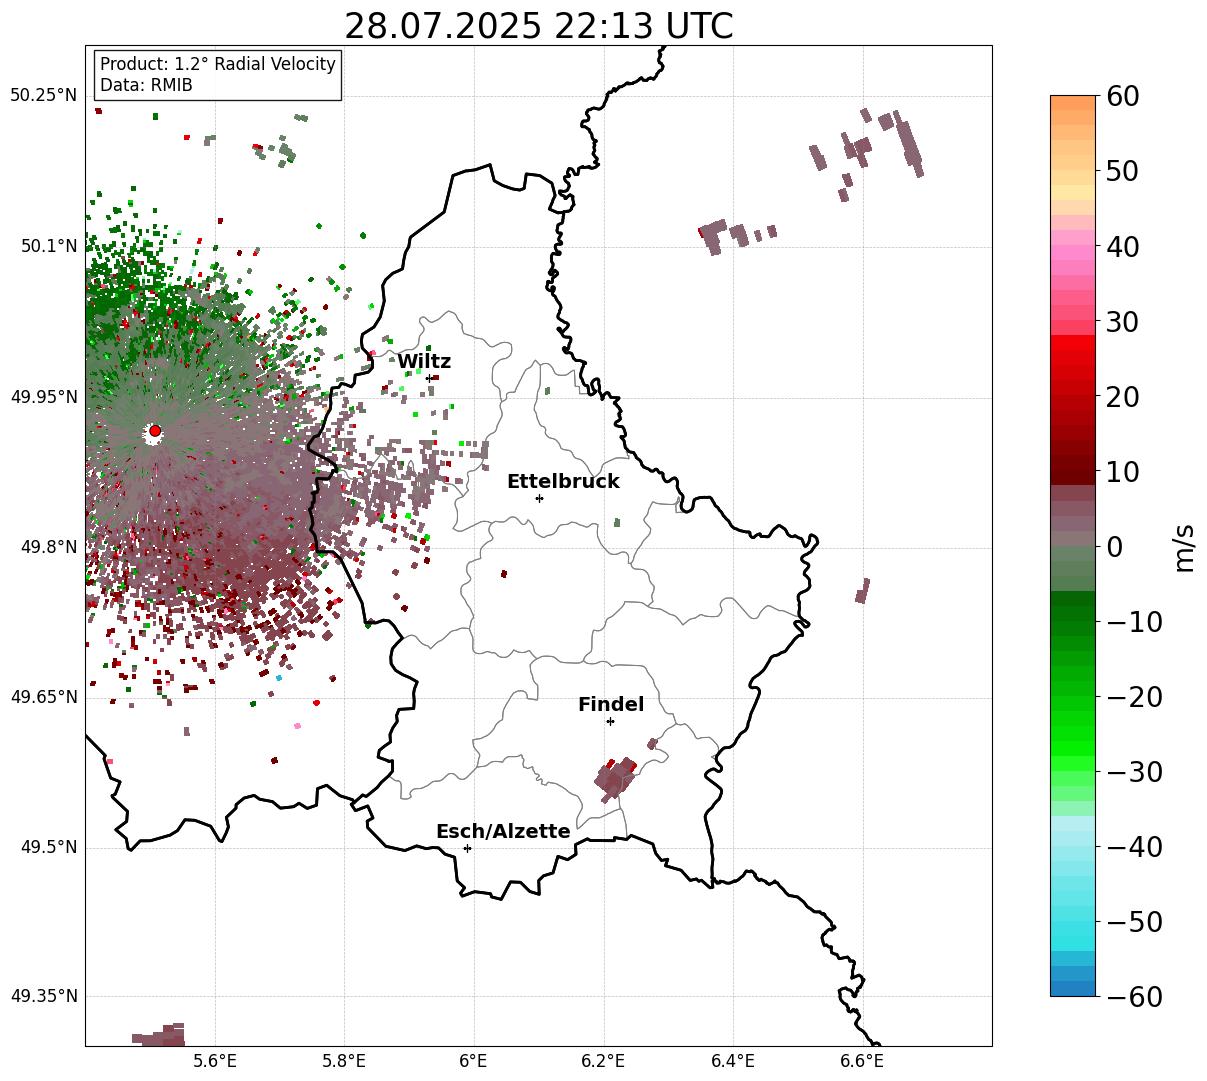Click the colorbar value −40

click(x=1134, y=847)
